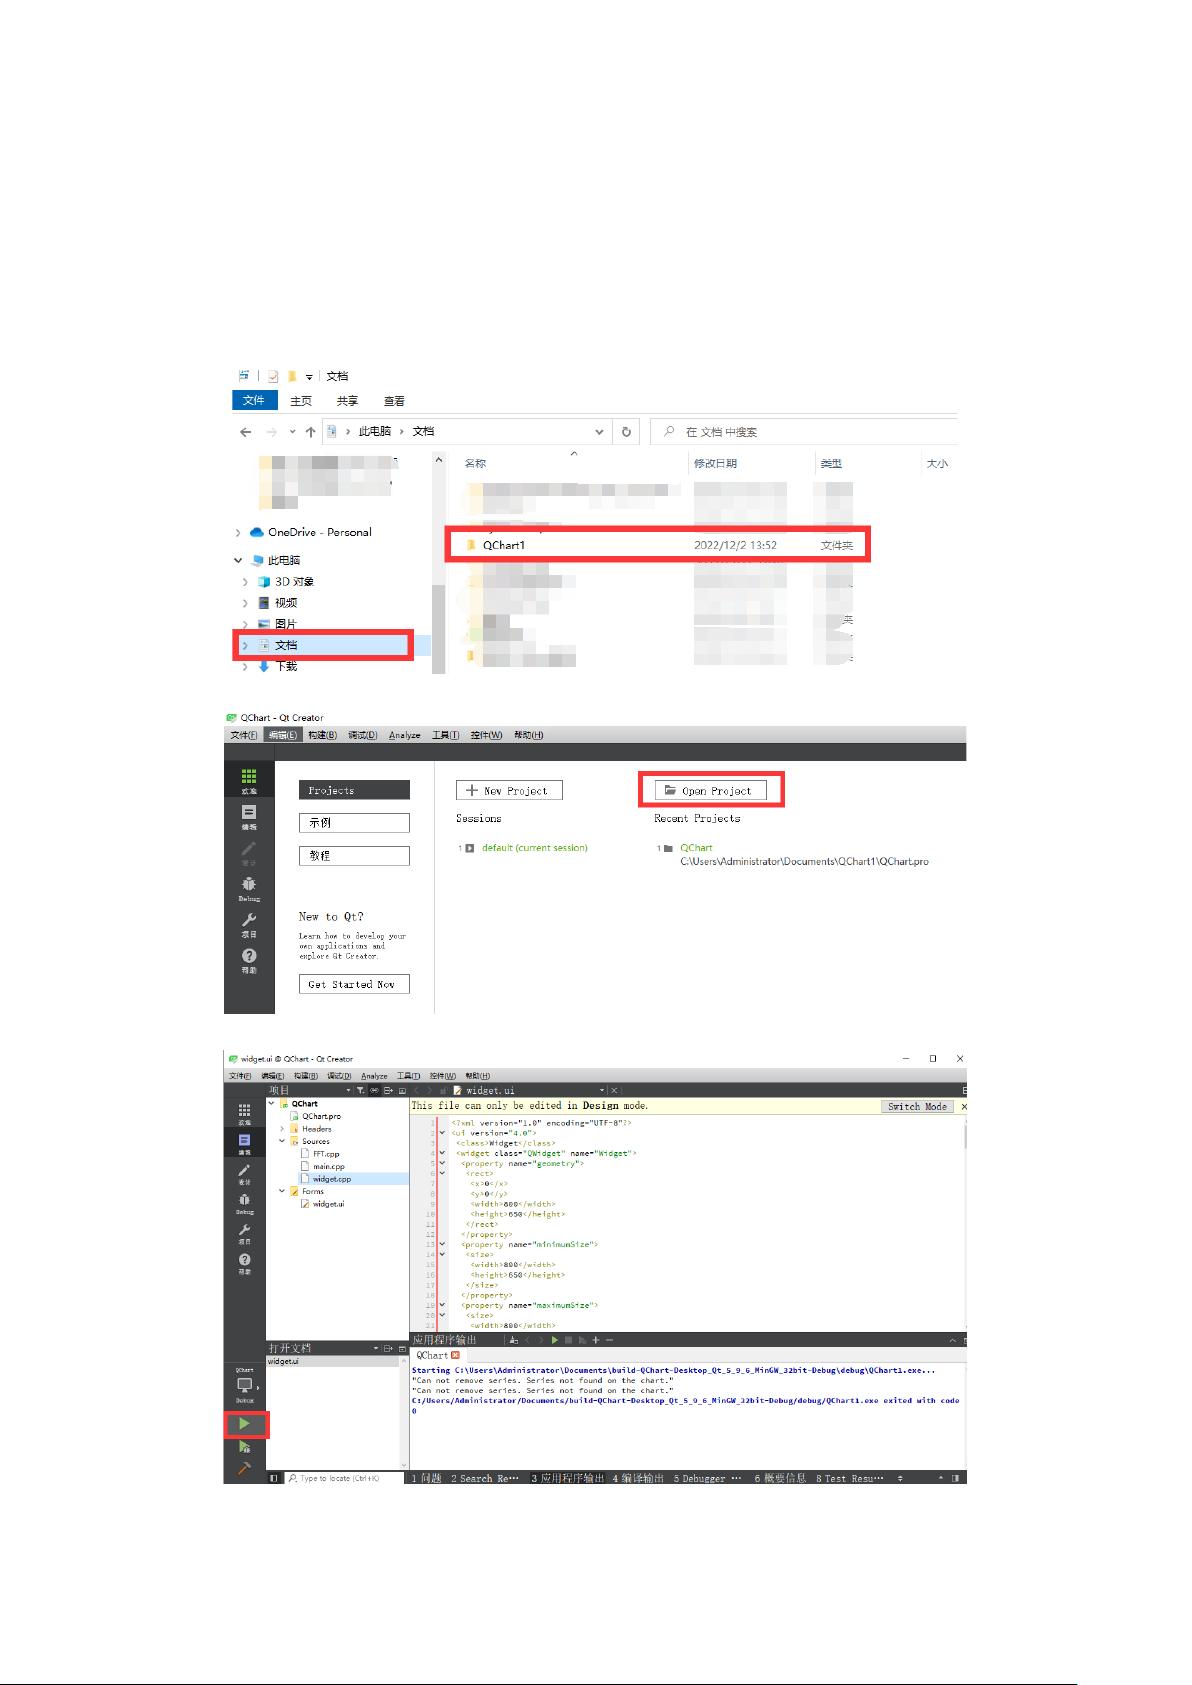Click the Type to locate field
Screen dimensions: 1192x1685
click(x=344, y=1478)
